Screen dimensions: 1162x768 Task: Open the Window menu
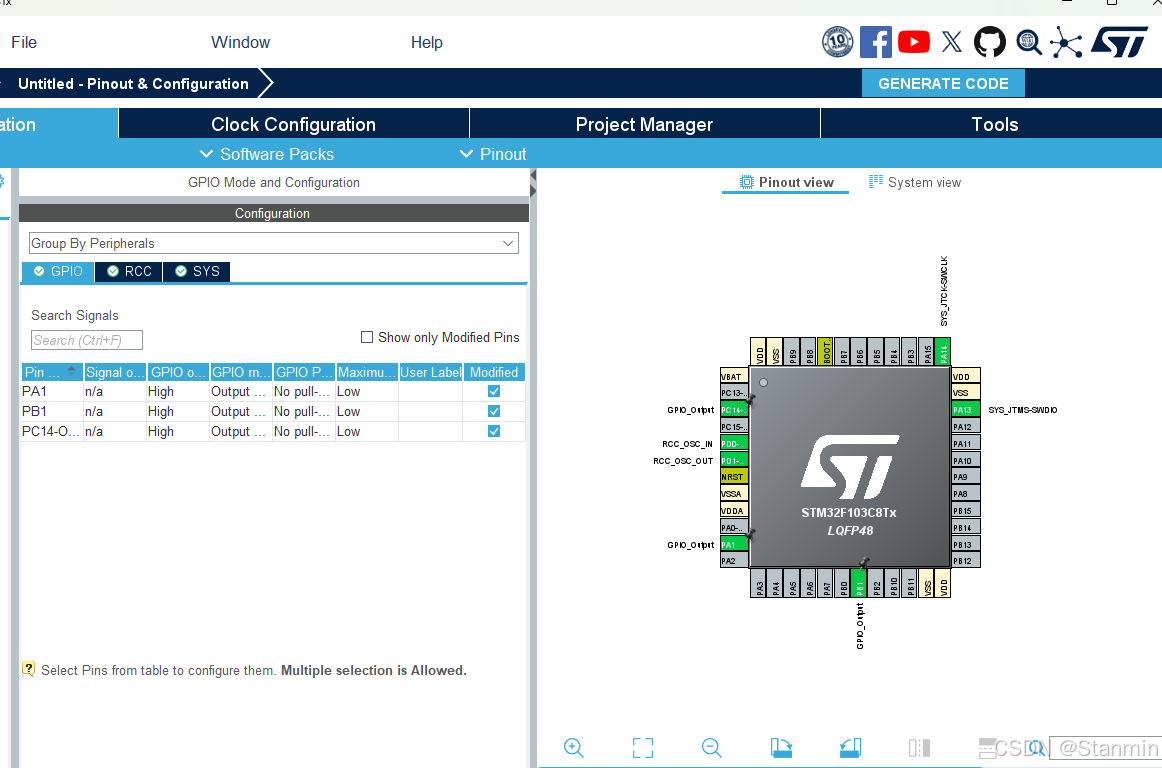pyautogui.click(x=240, y=42)
